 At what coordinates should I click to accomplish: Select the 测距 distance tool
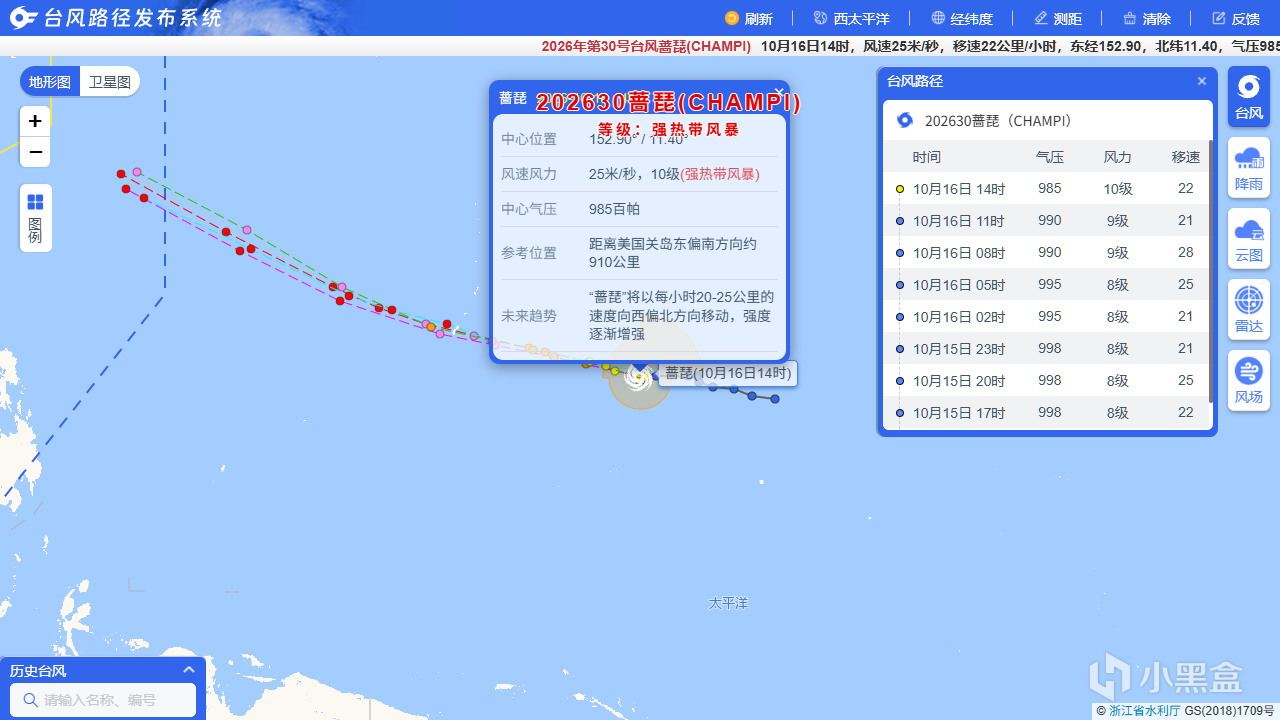tap(1057, 18)
